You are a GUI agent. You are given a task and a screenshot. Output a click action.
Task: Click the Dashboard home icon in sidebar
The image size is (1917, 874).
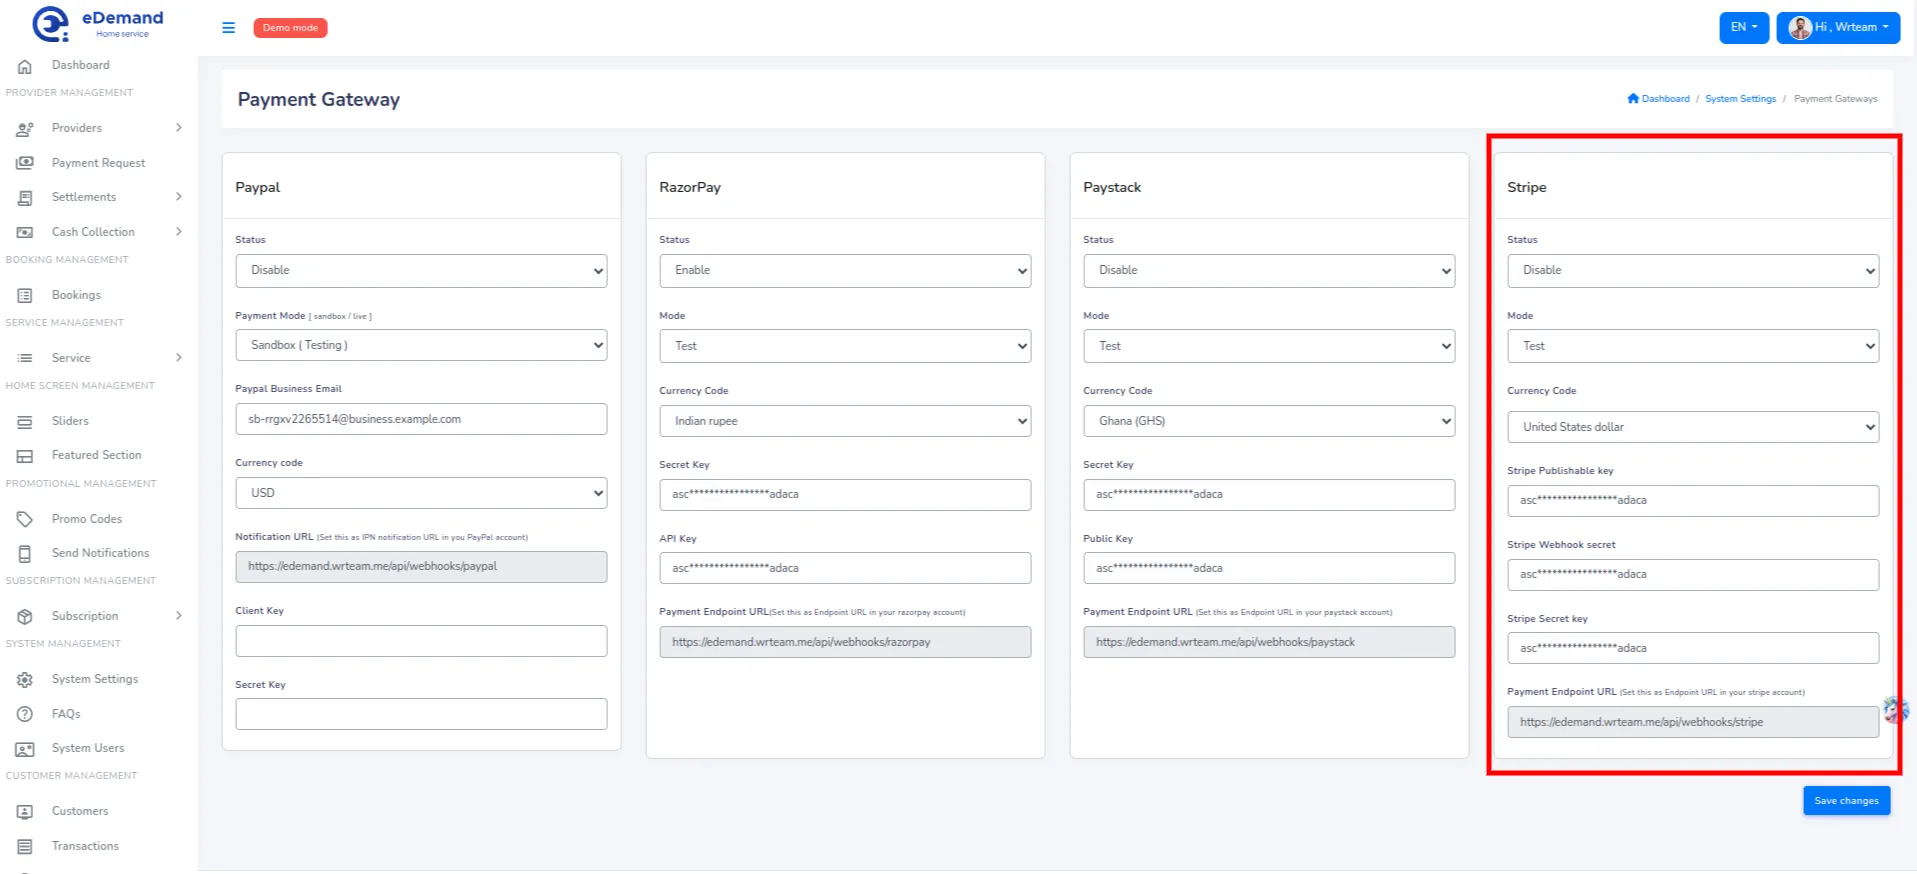tap(25, 66)
